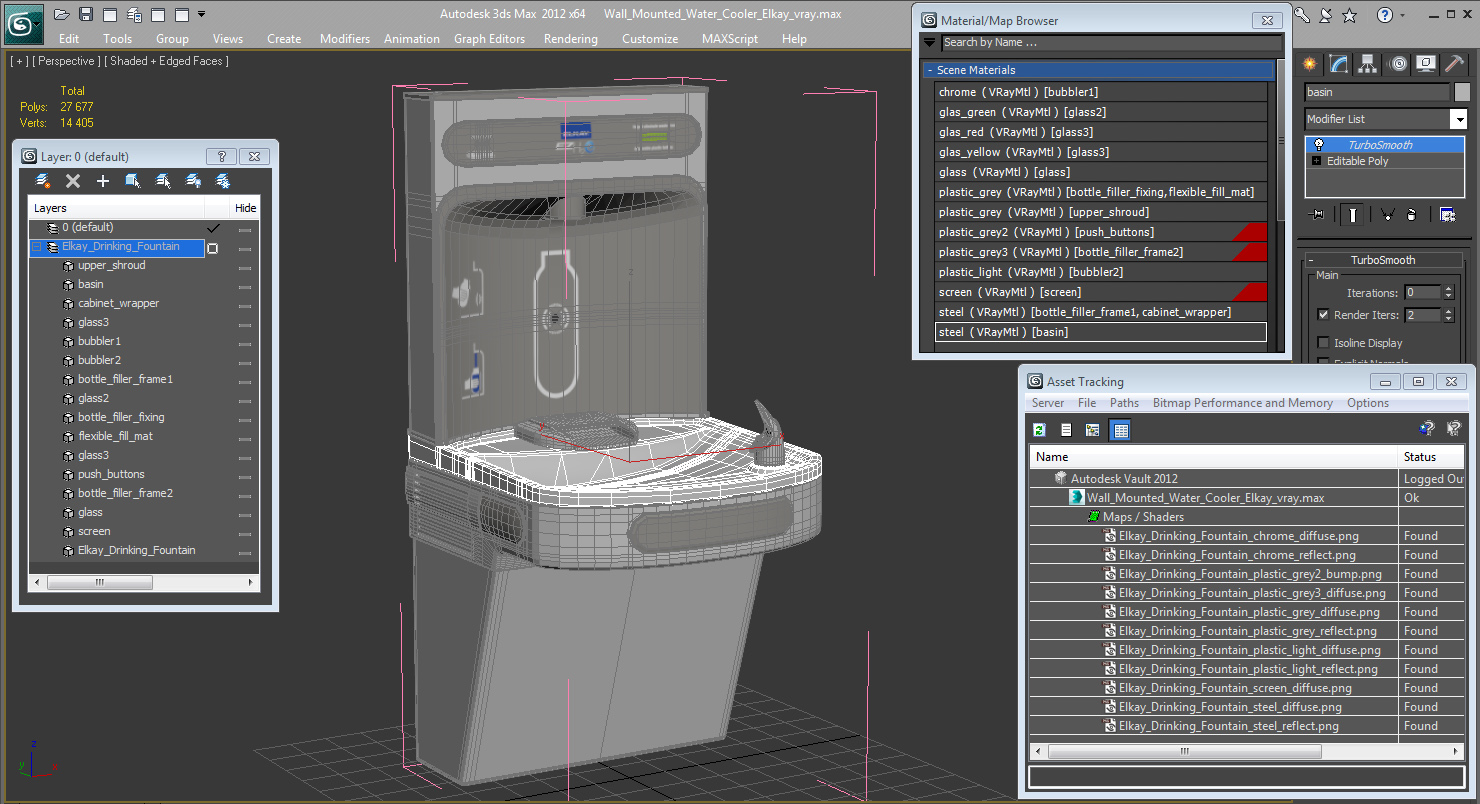Collapse Elkay_Drinking_Fountain layer tree node
Image resolution: width=1480 pixels, height=804 pixels.
click(37, 247)
